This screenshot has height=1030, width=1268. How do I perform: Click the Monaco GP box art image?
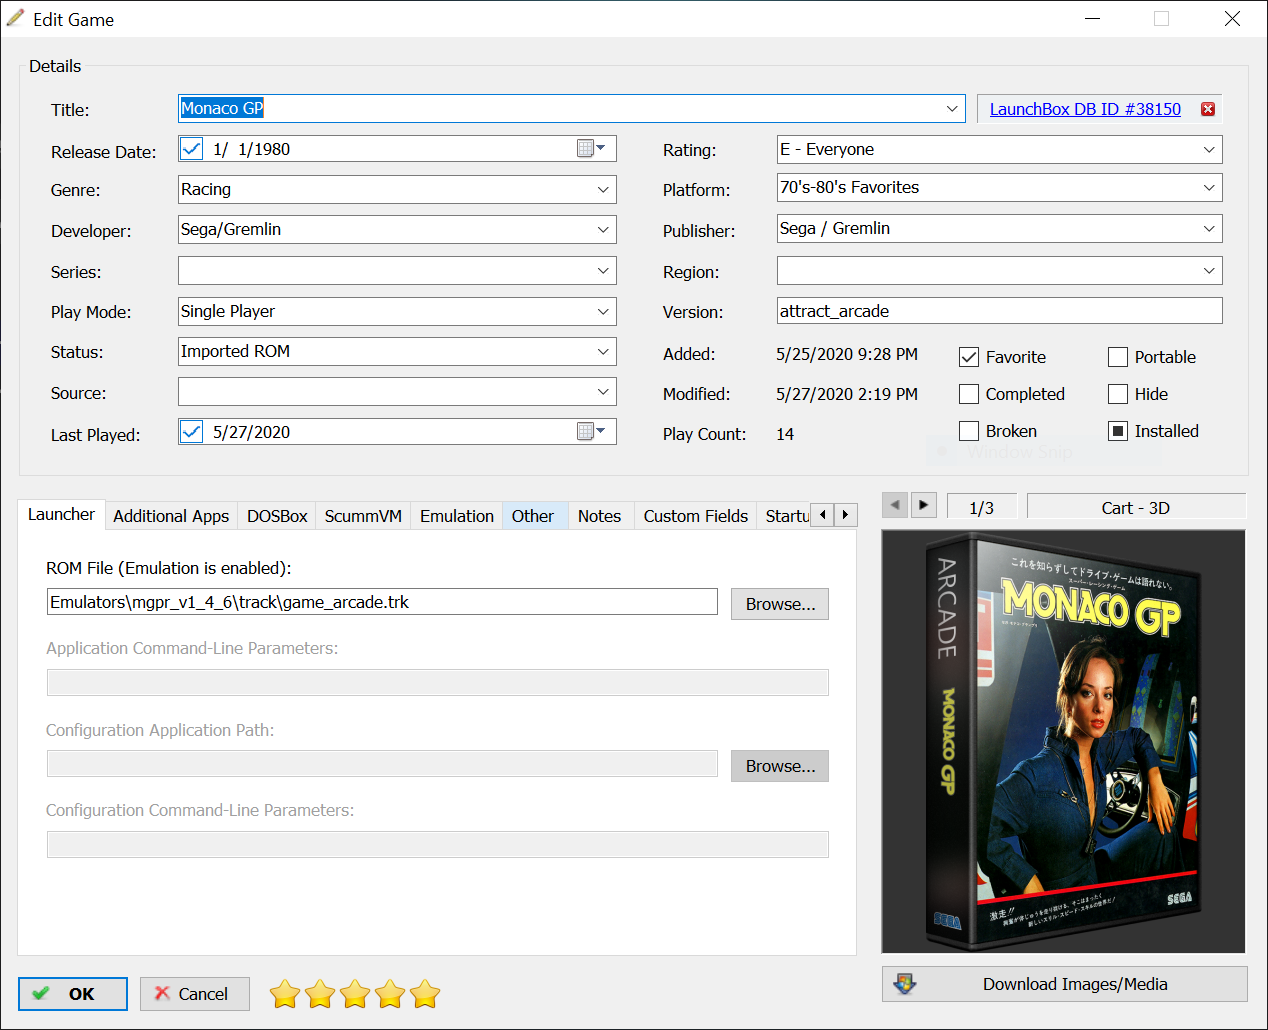pos(1063,741)
